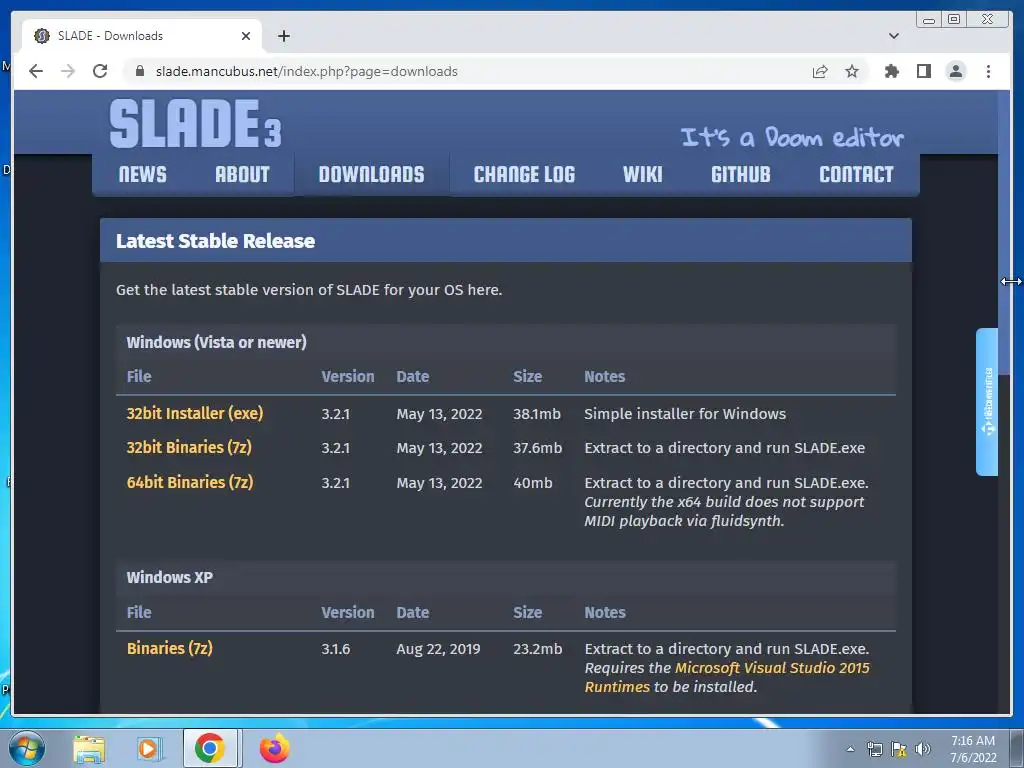Open the CONTACT page
The width and height of the screenshot is (1024, 768).
[x=856, y=174]
